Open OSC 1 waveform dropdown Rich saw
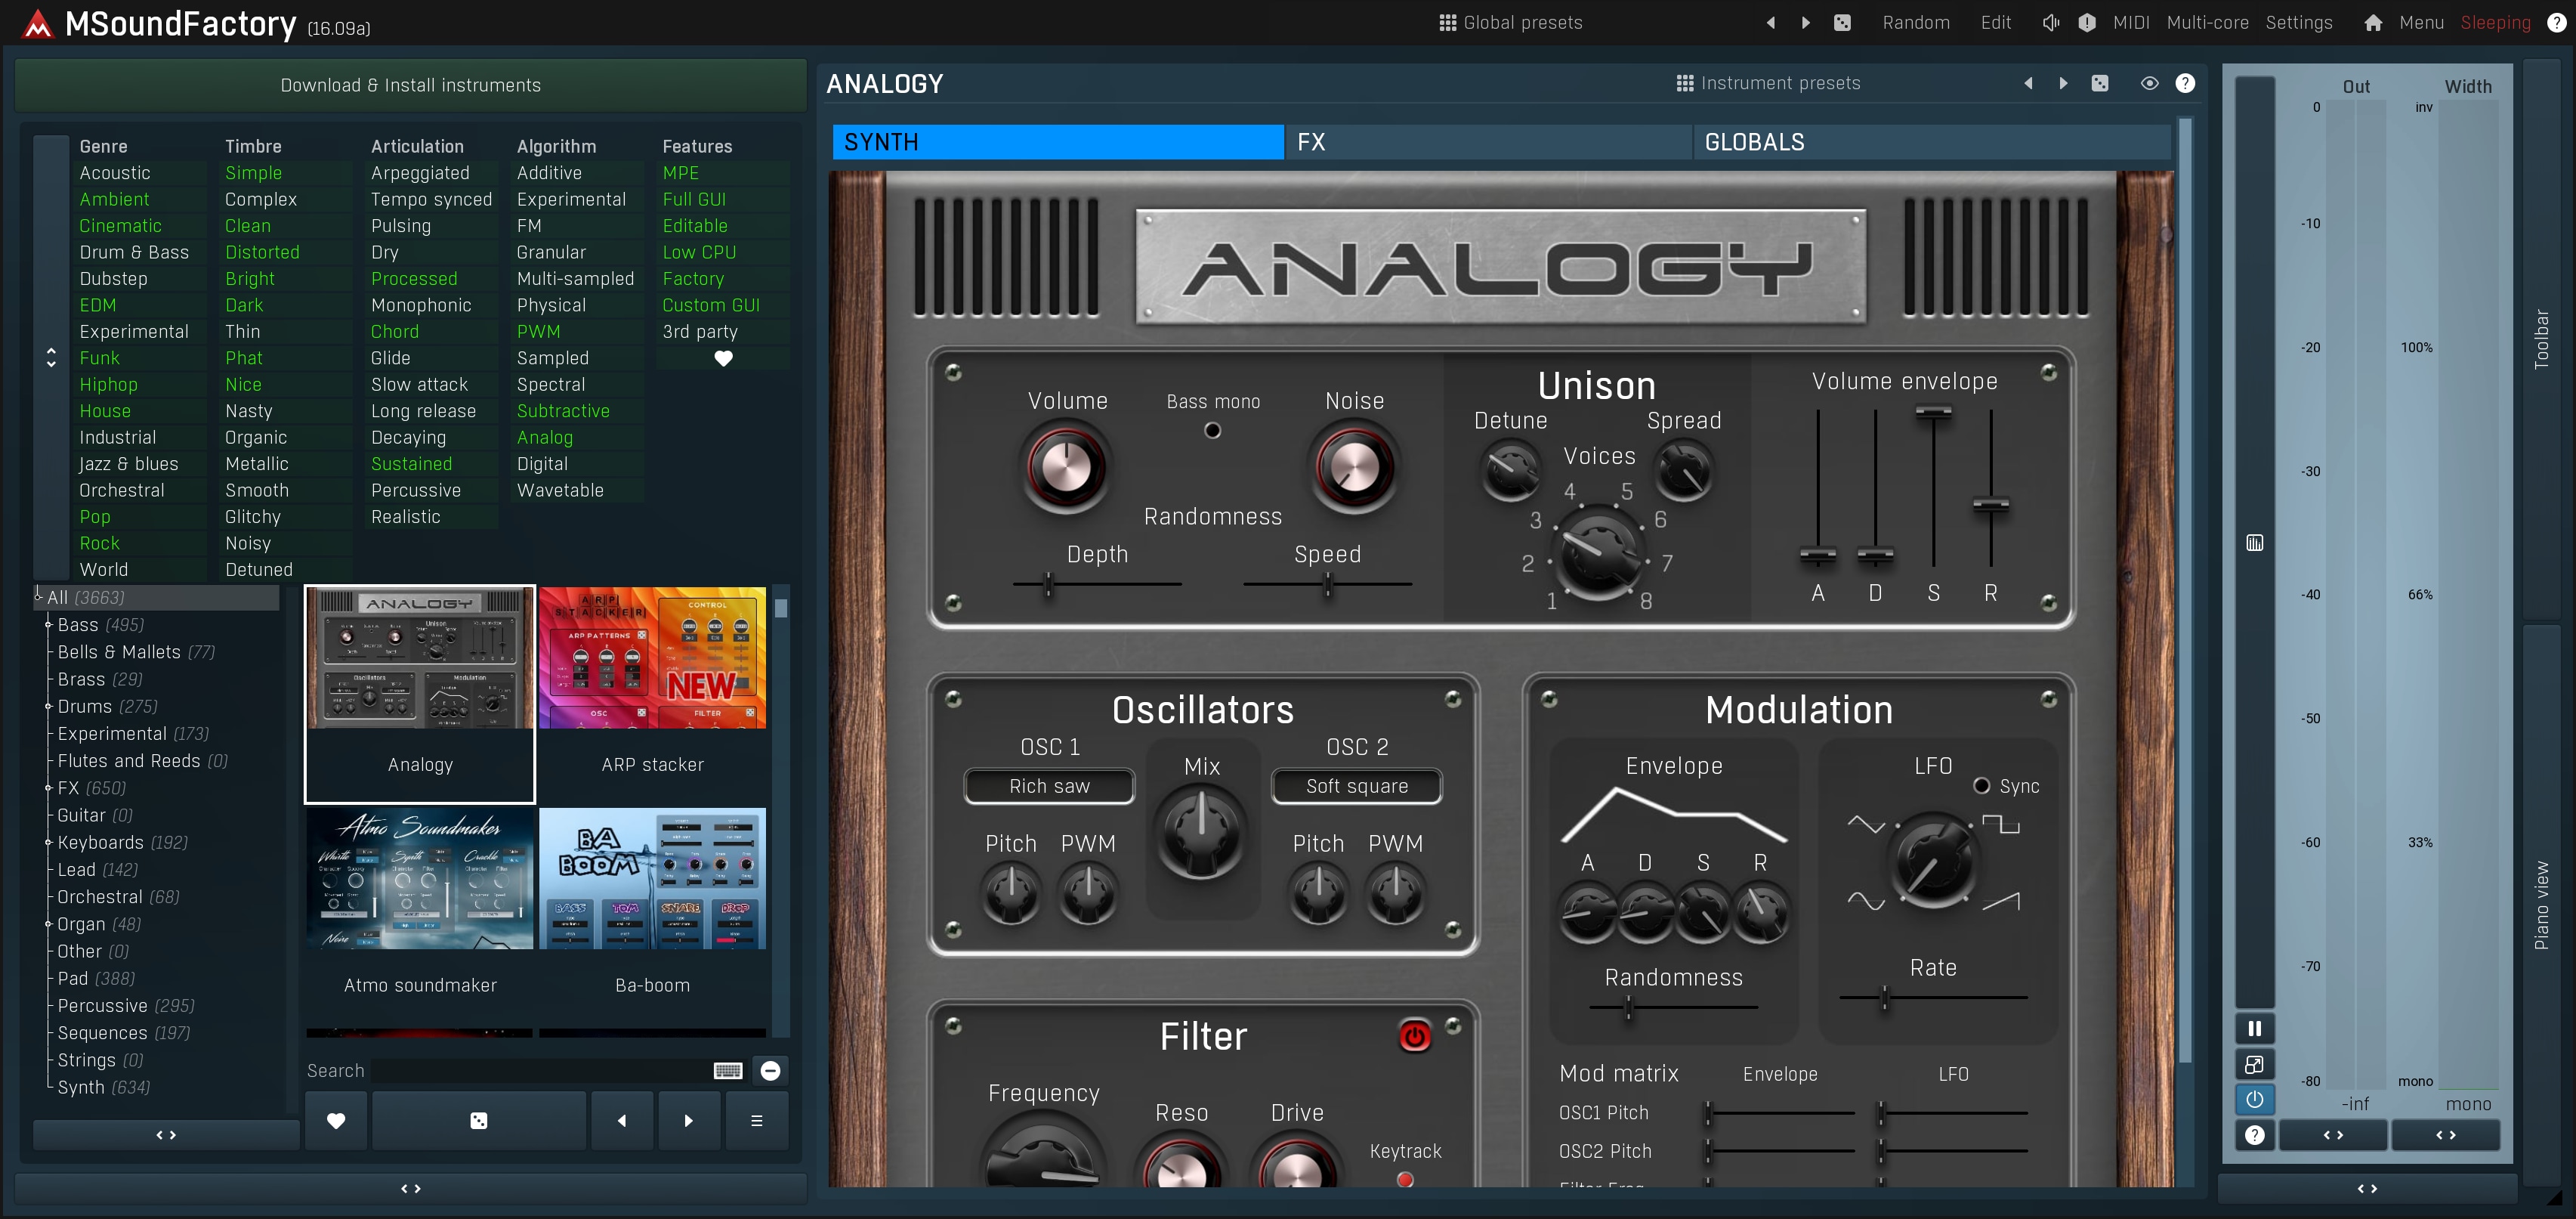This screenshot has width=2576, height=1219. pos(1049,787)
